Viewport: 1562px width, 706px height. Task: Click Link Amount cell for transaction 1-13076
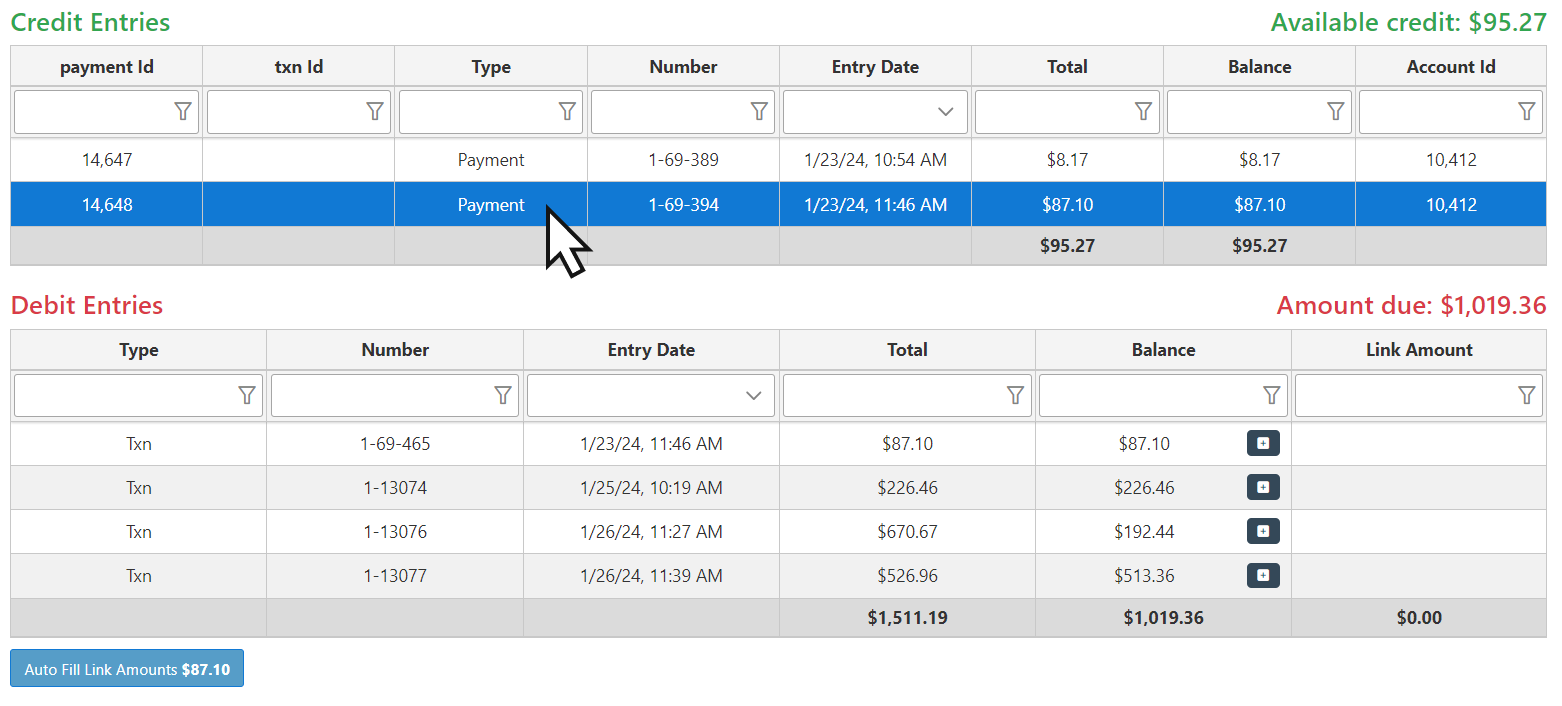point(1418,532)
